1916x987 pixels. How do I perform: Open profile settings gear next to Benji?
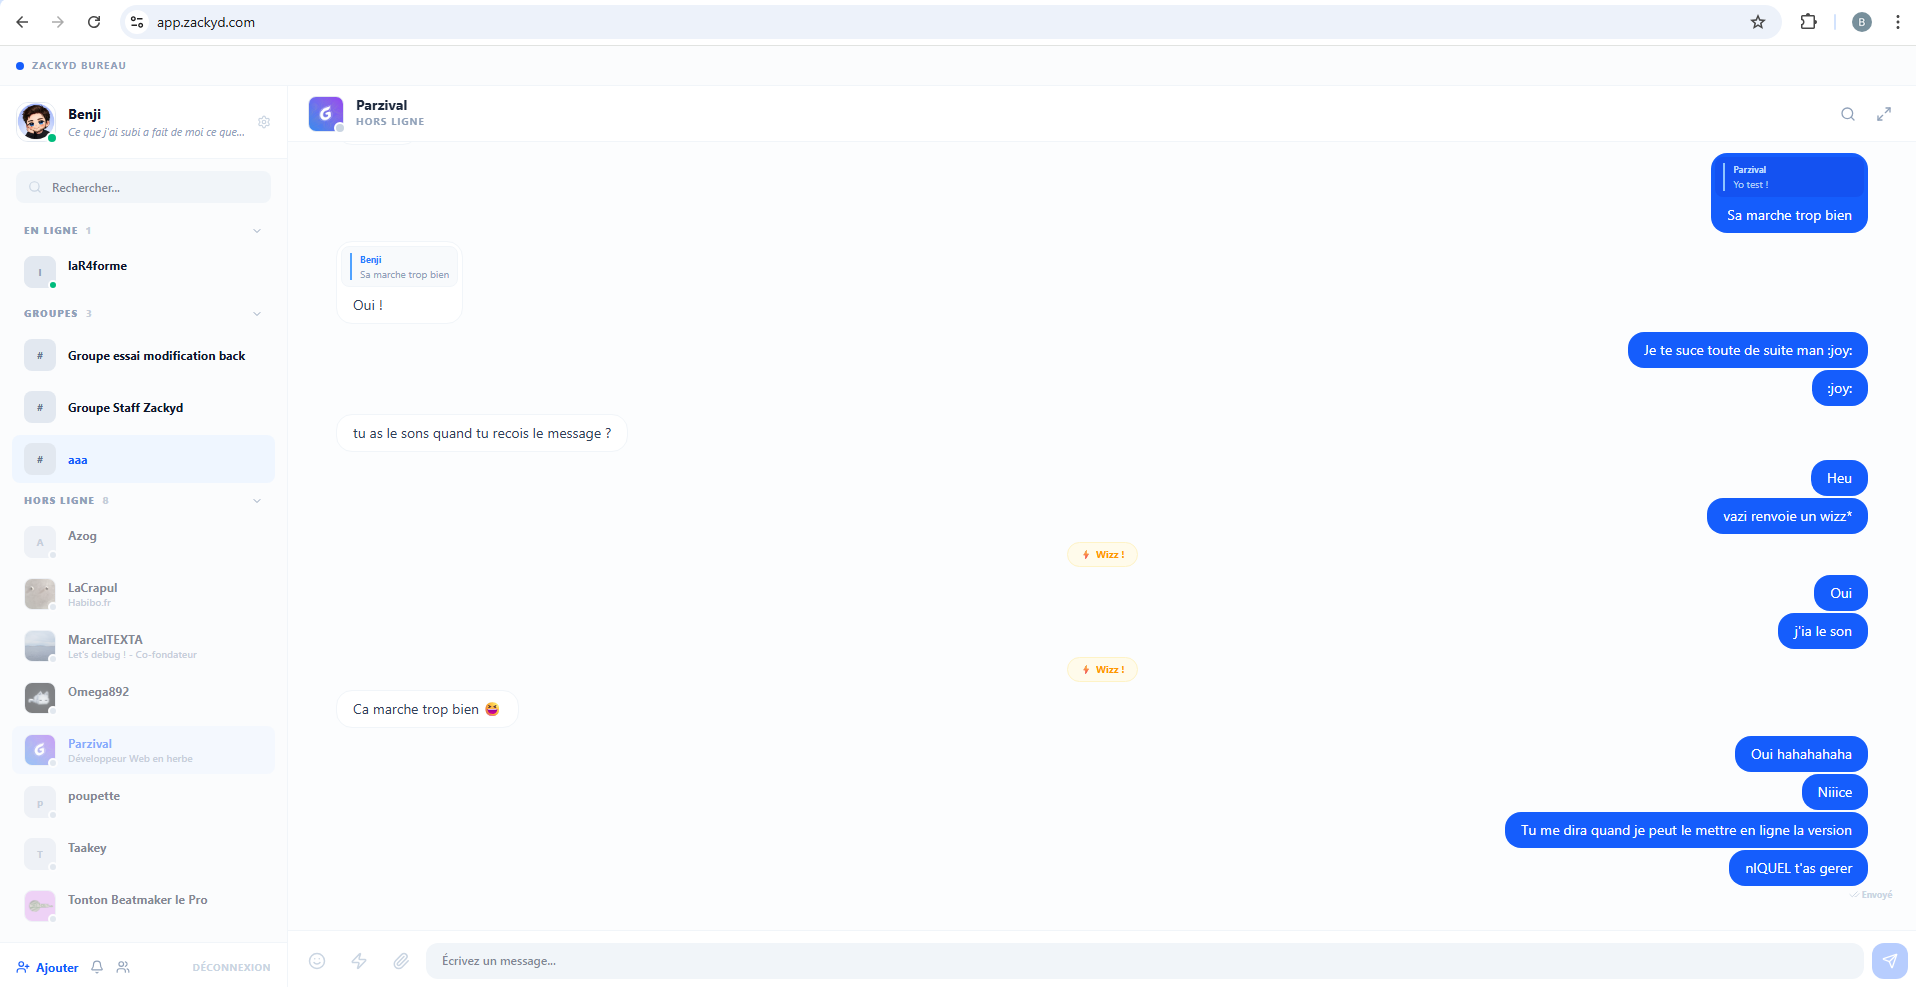[264, 122]
